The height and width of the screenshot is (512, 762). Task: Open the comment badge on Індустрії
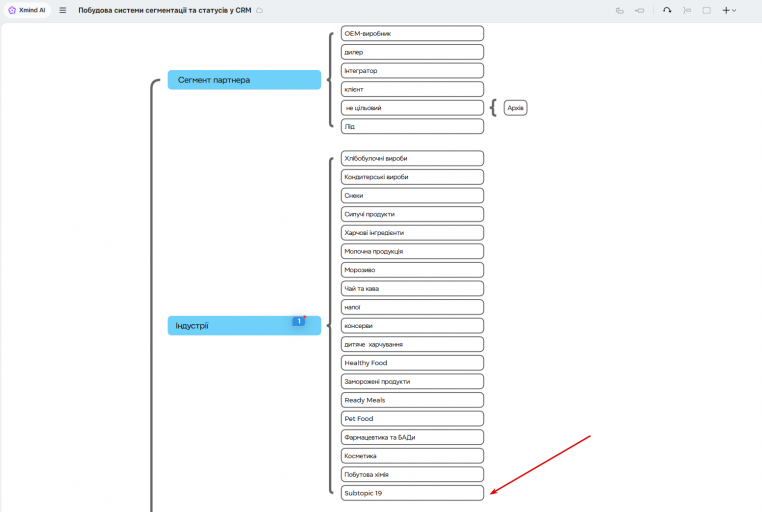(x=299, y=321)
